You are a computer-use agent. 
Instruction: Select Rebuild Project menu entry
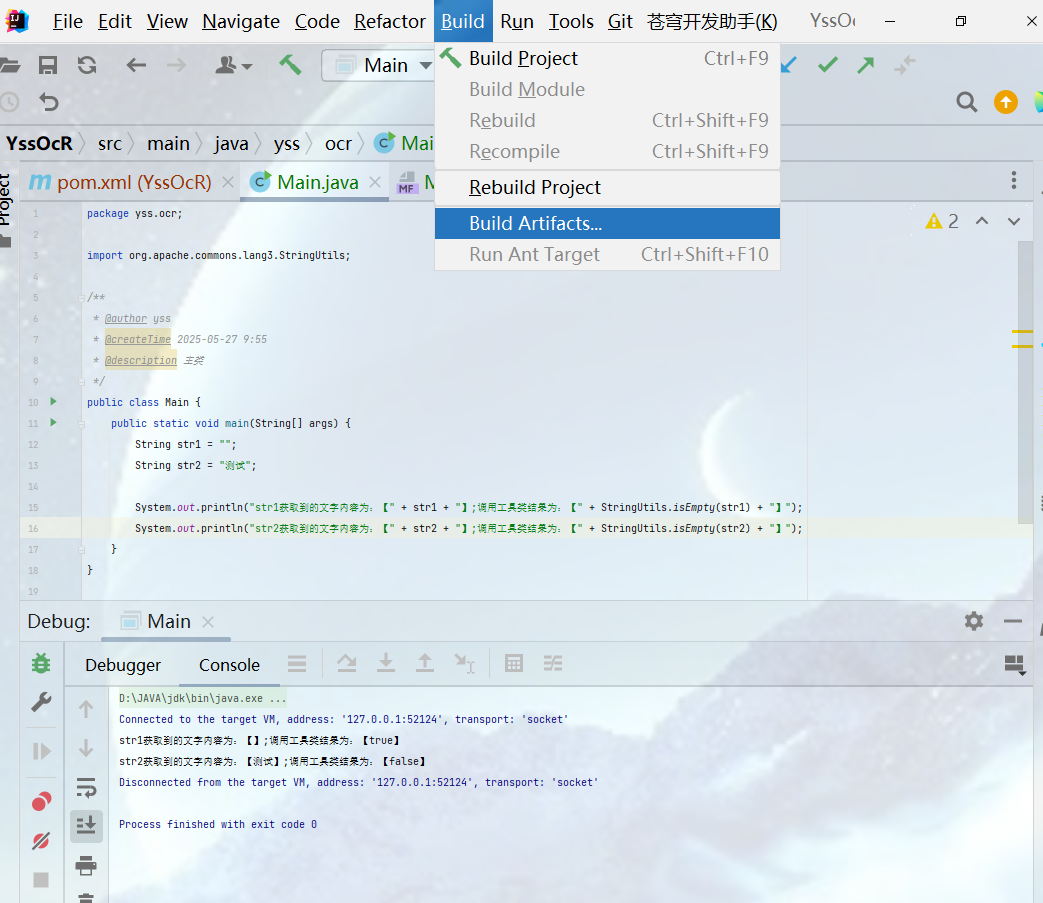pos(607,188)
